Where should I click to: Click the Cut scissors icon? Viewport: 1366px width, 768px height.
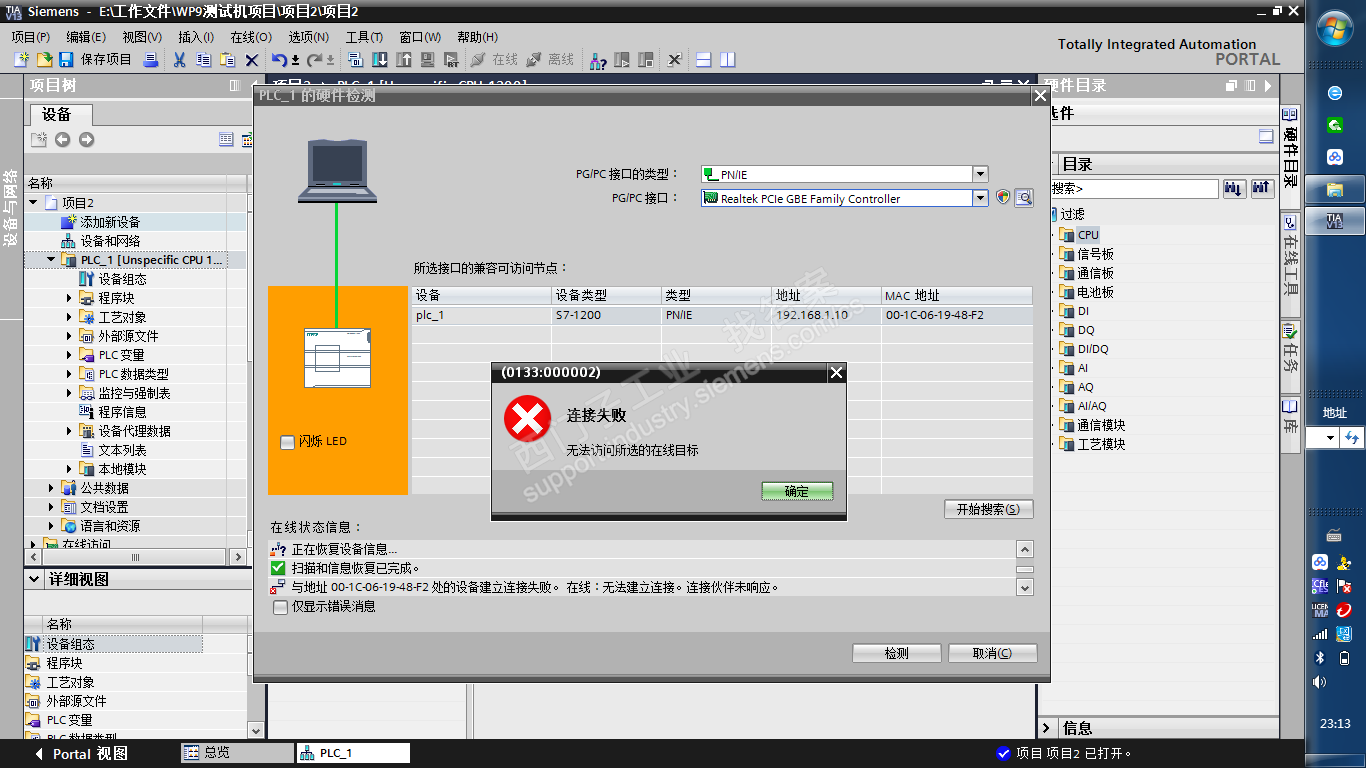[180, 60]
